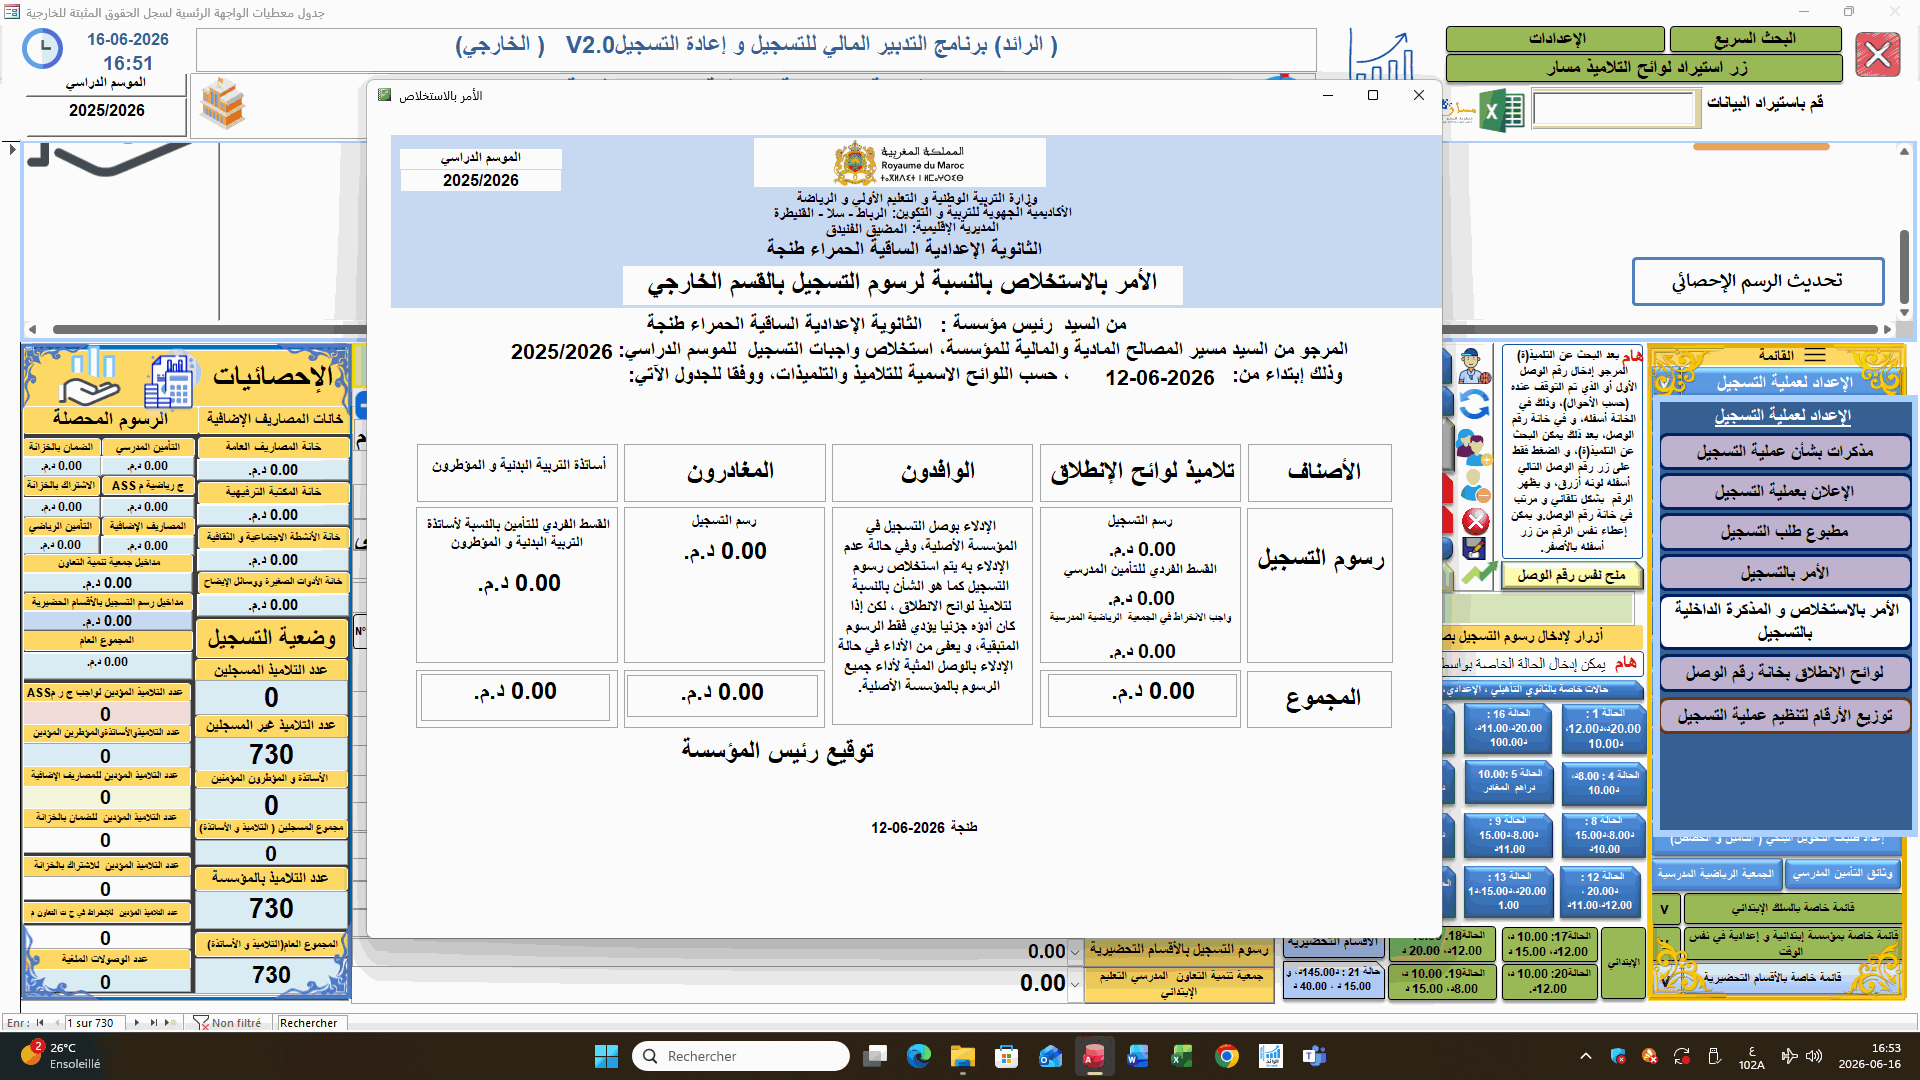The height and width of the screenshot is (1080, 1920).
Task: Click the calculator statistics icon
Action: click(170, 381)
